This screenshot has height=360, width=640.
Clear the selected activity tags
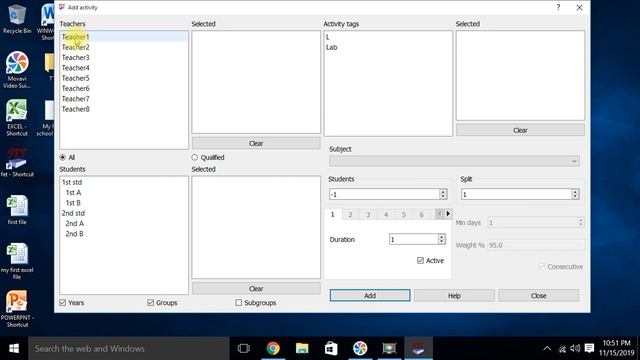point(520,130)
